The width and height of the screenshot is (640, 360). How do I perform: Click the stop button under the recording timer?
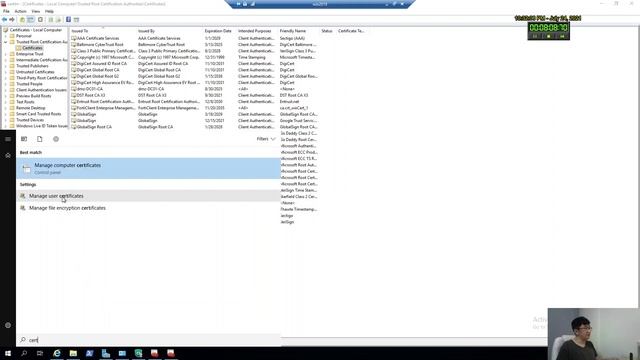(x=549, y=36)
